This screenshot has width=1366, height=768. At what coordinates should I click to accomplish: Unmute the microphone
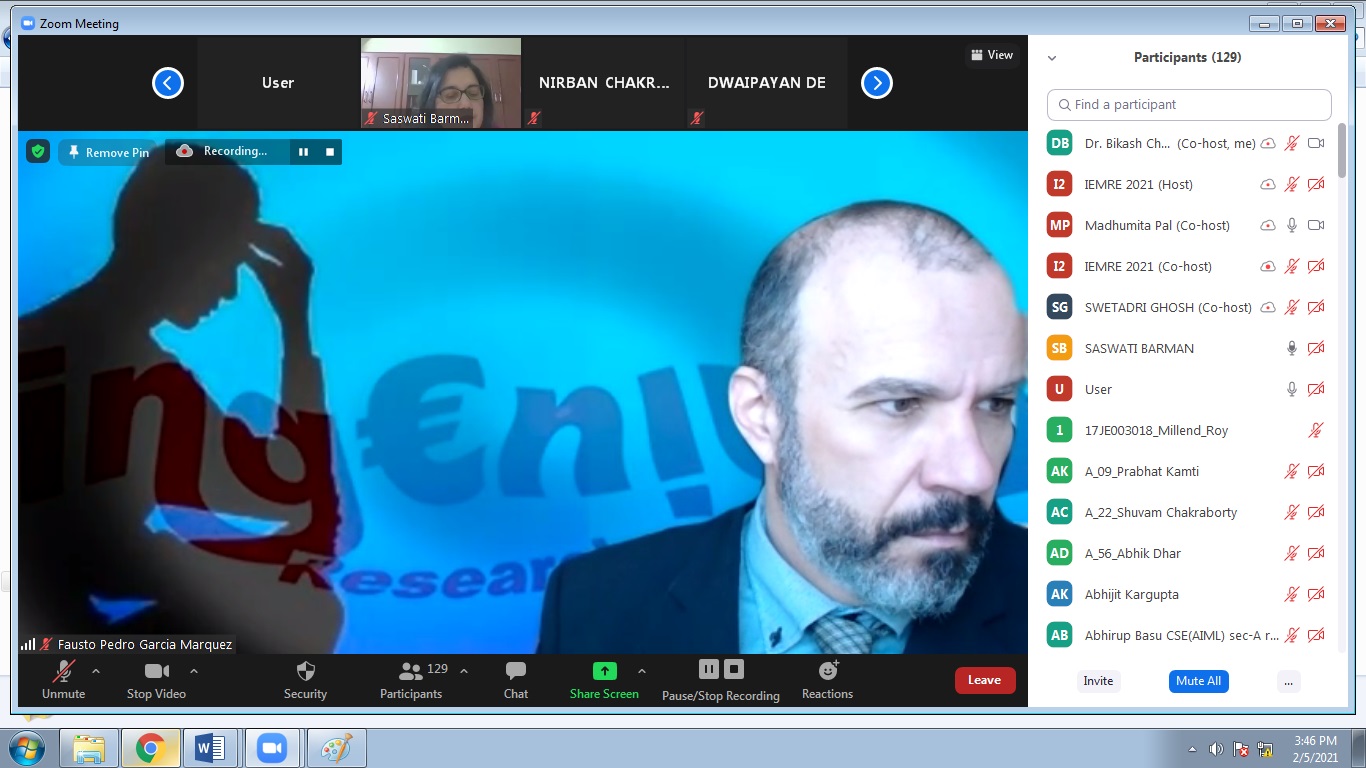point(63,672)
